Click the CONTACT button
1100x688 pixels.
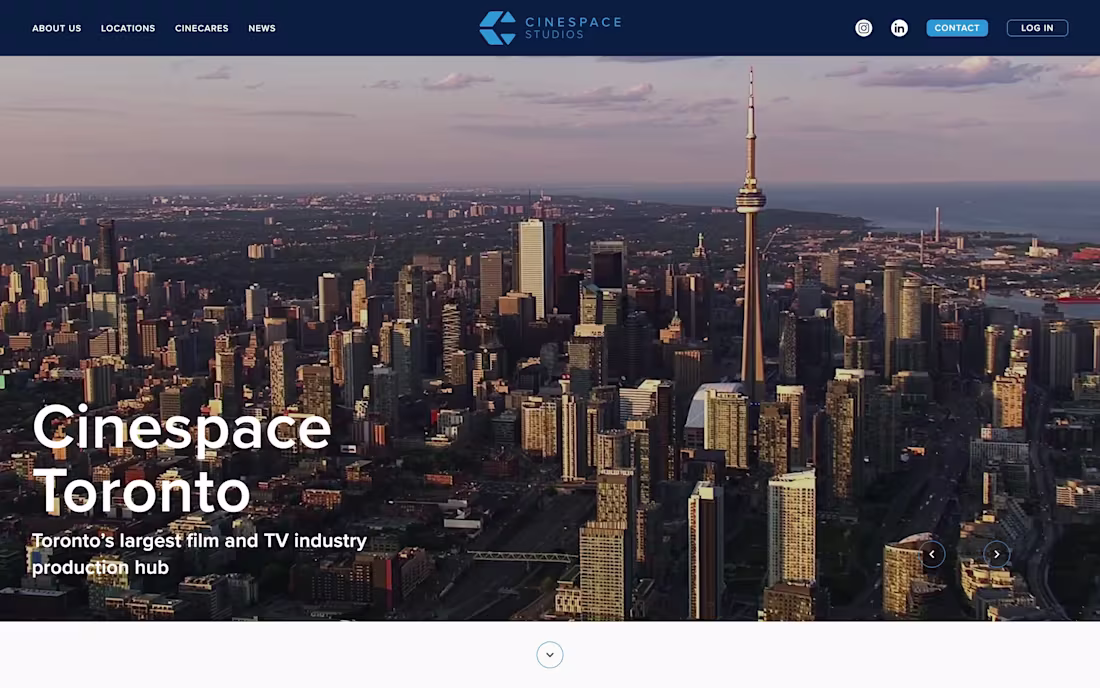tap(957, 27)
